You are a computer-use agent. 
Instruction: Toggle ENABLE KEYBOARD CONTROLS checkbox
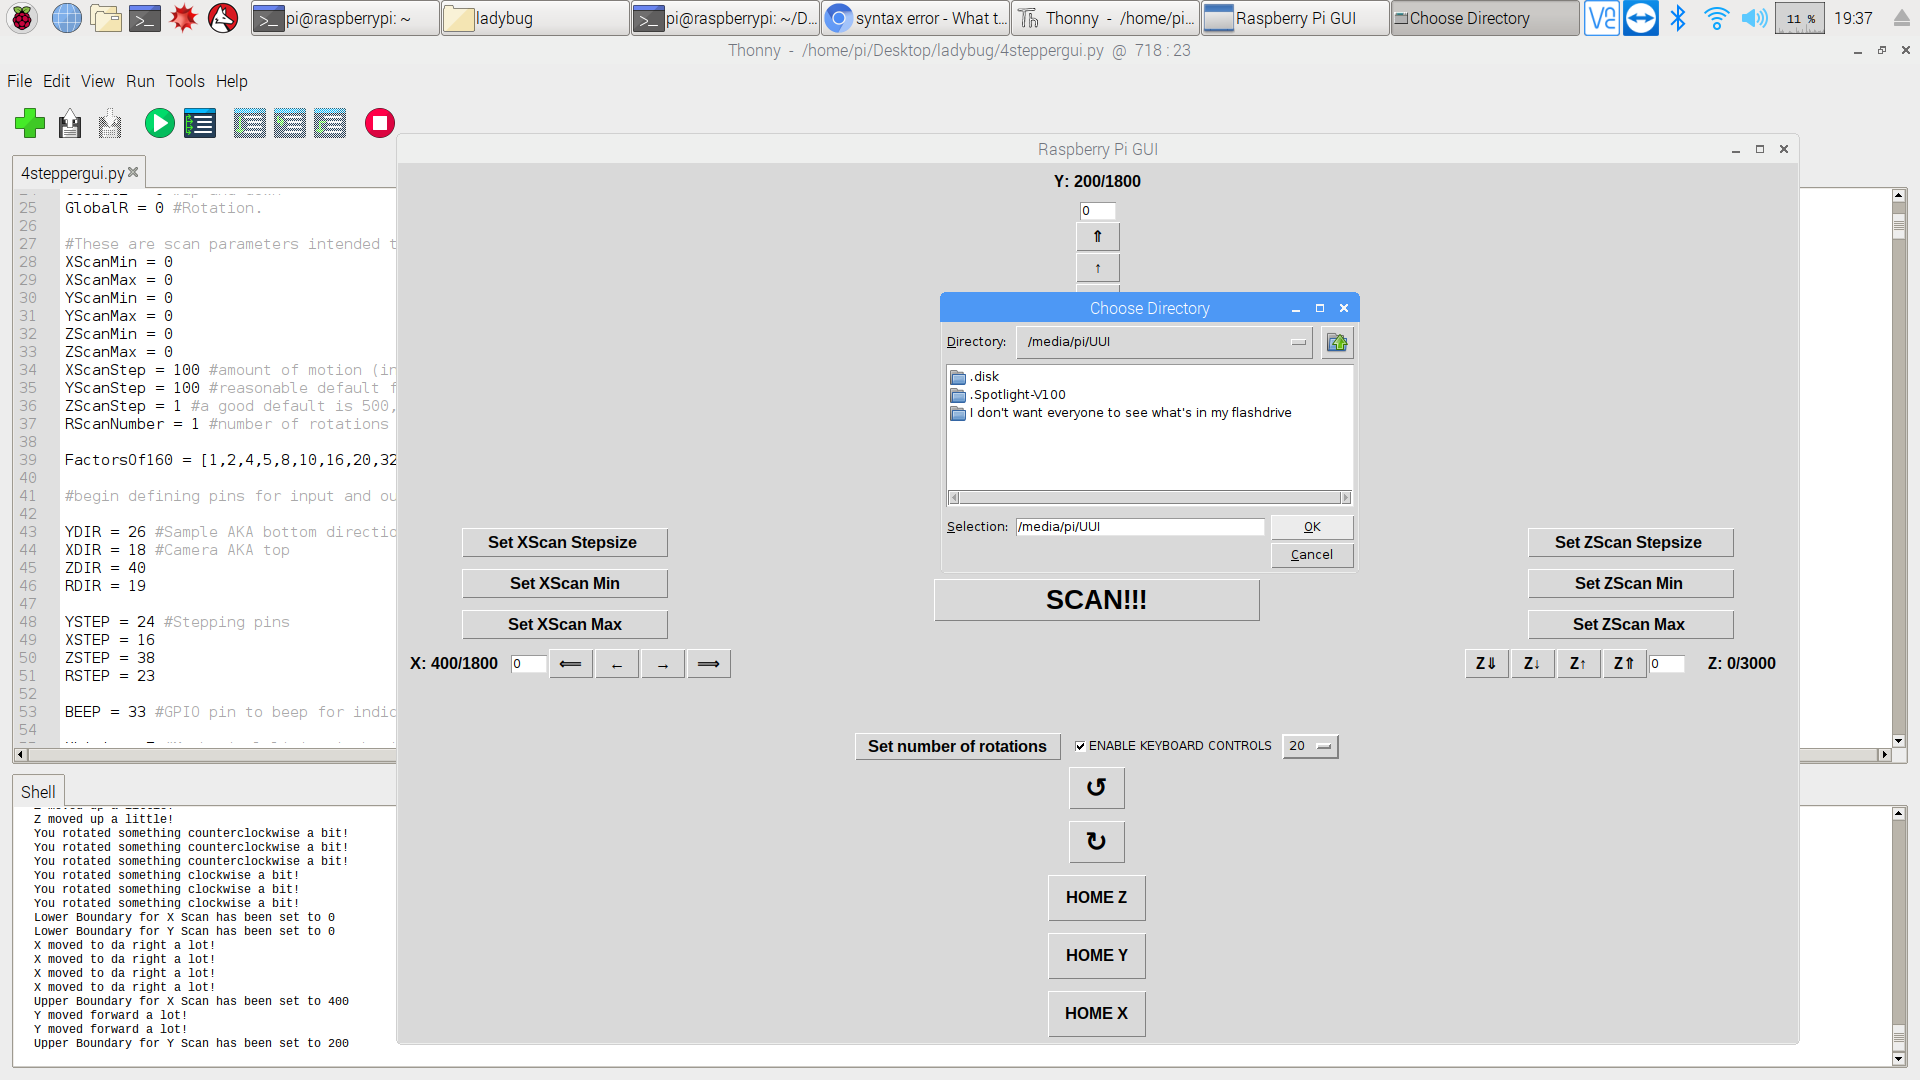point(1080,745)
